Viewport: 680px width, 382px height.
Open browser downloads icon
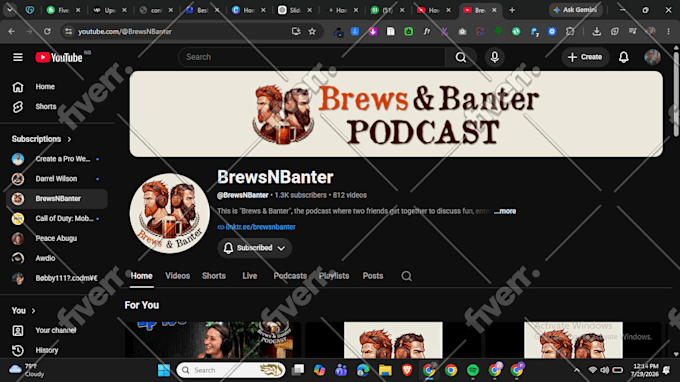(597, 31)
